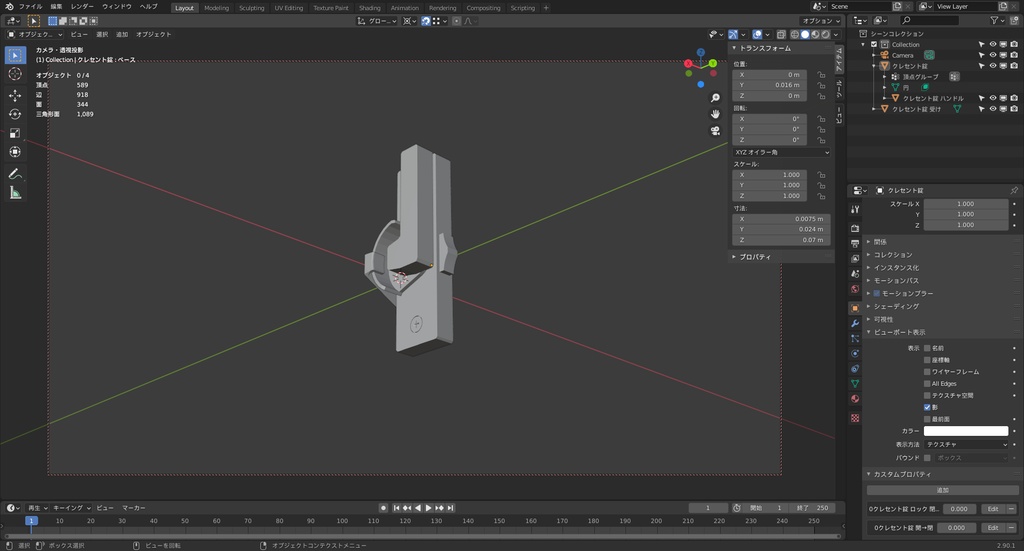Click the カラー white color swatch
Screen dimensions: 1024x551
pyautogui.click(x=965, y=431)
